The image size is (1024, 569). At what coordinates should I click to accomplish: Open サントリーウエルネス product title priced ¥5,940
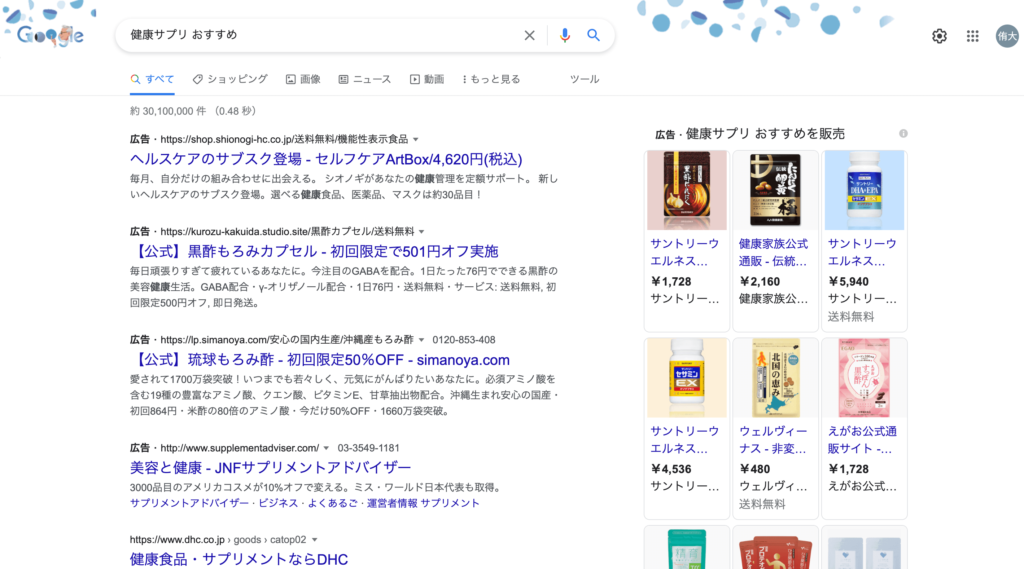coord(862,252)
